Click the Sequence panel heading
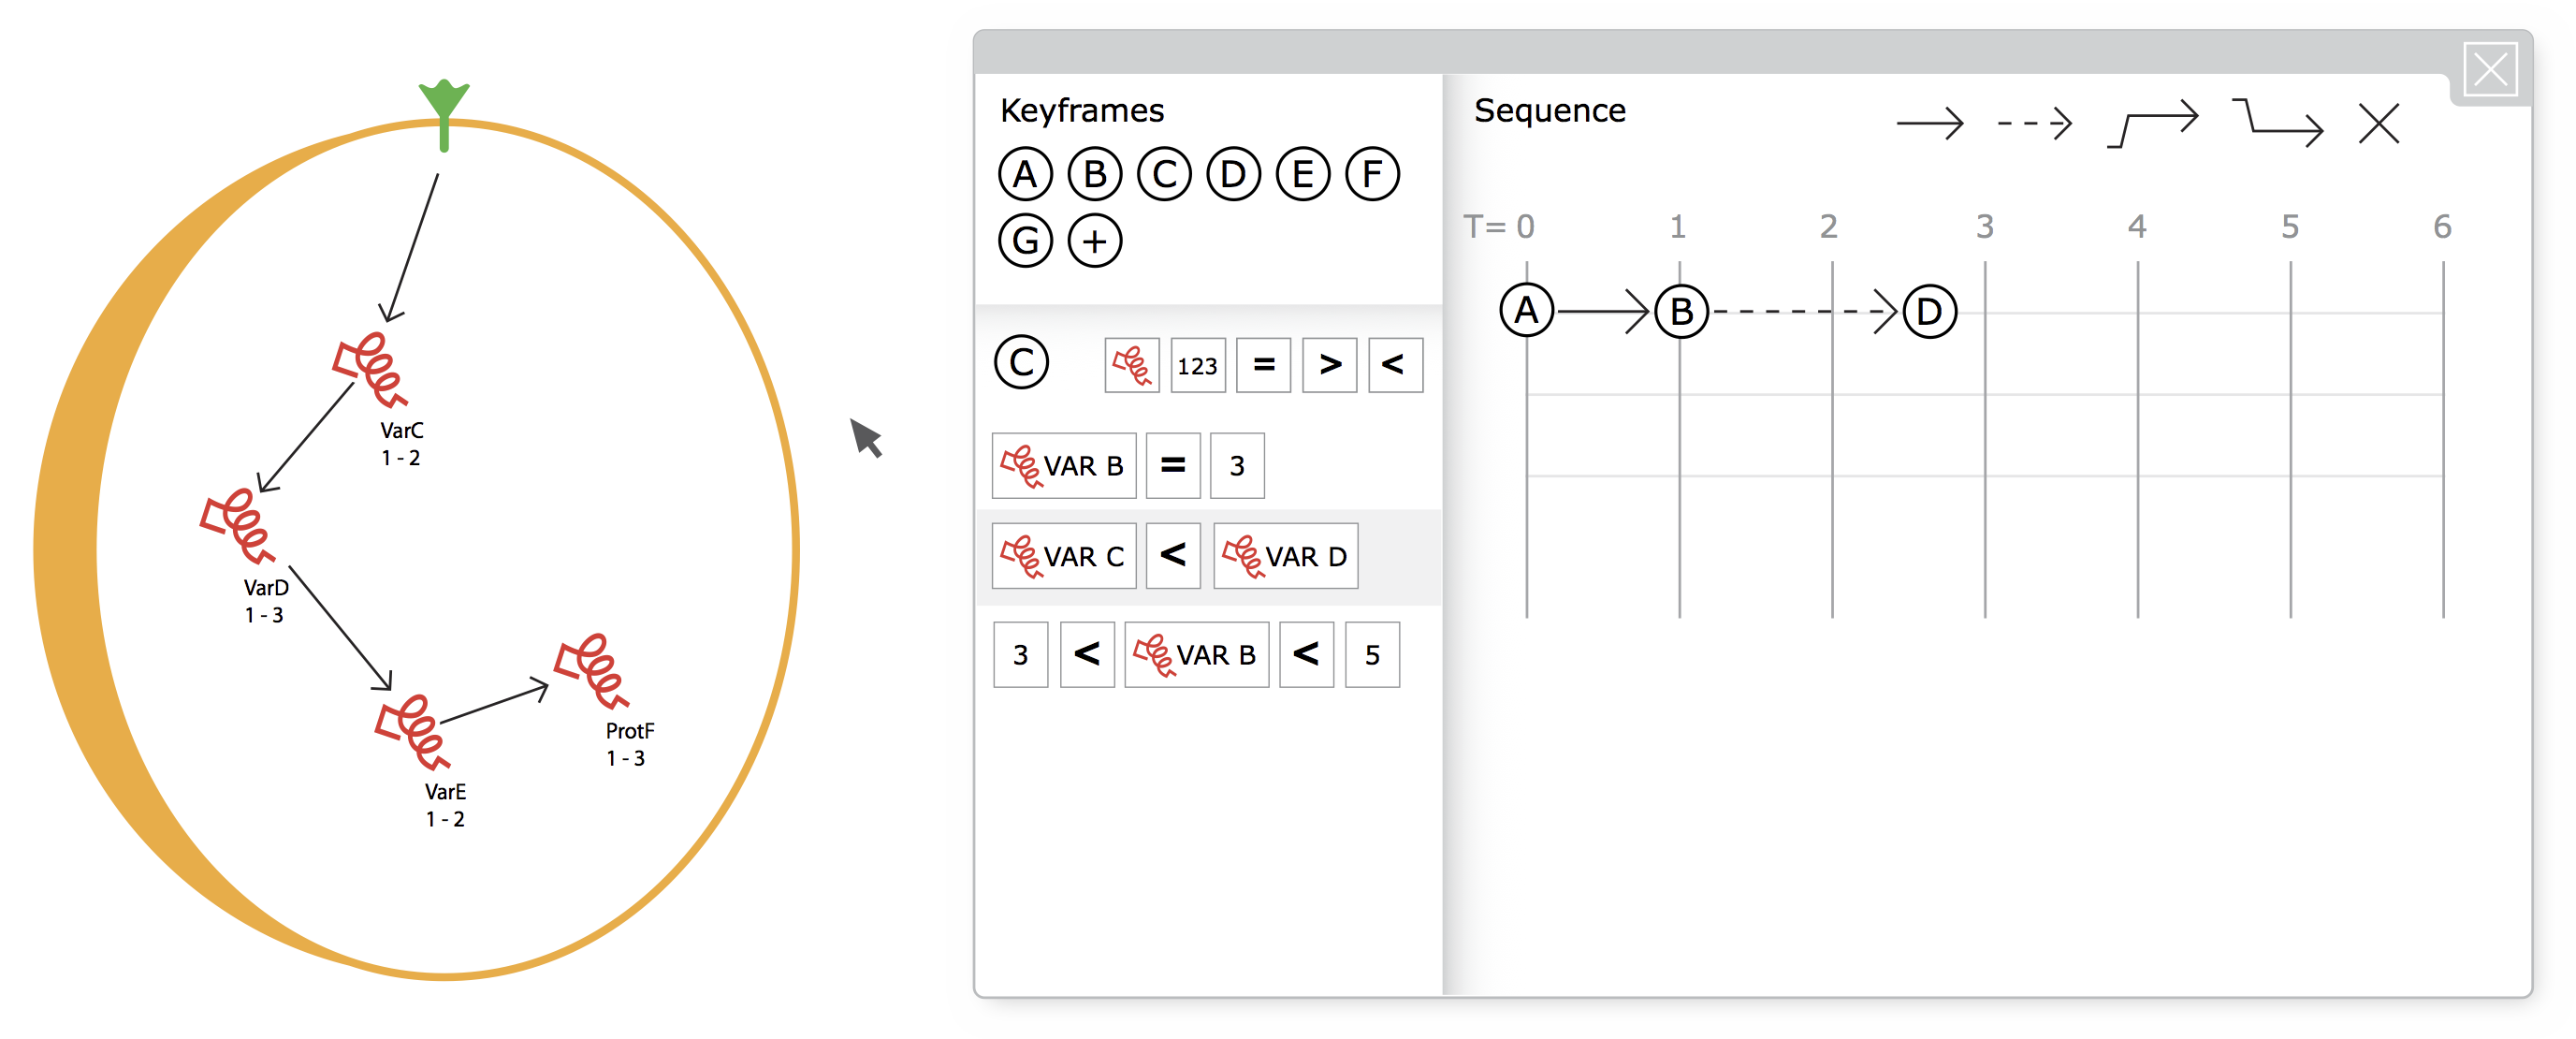This screenshot has height=1039, width=2576. click(1549, 110)
